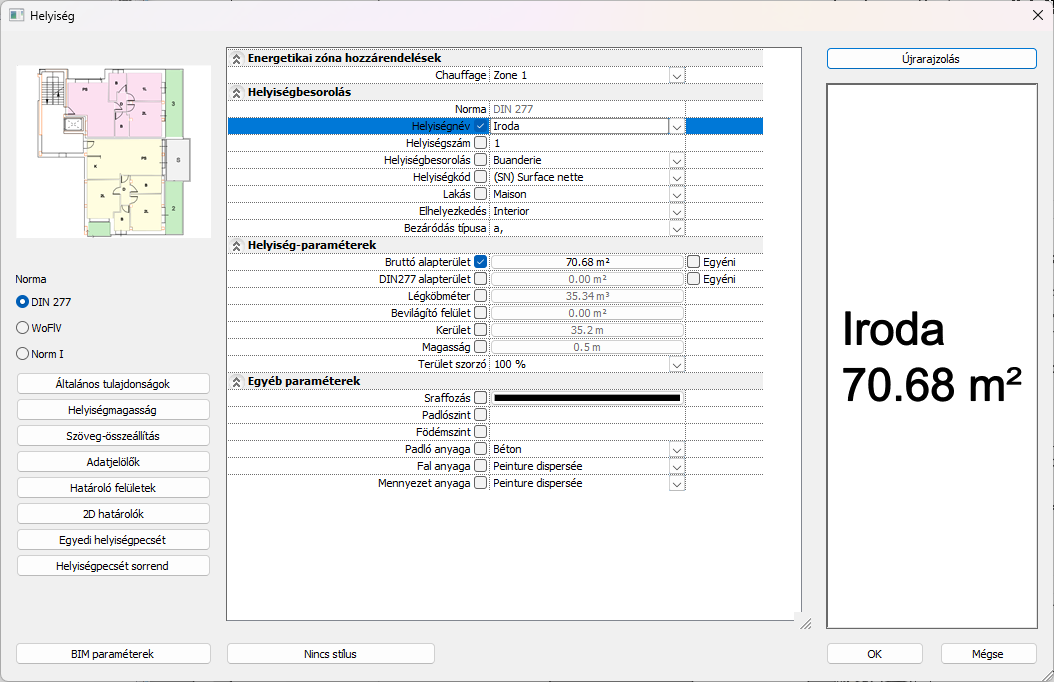Screen dimensions: 1054x682
Task: Collapse the Energetikai zóna hozzárendelések section
Action: click(237, 59)
